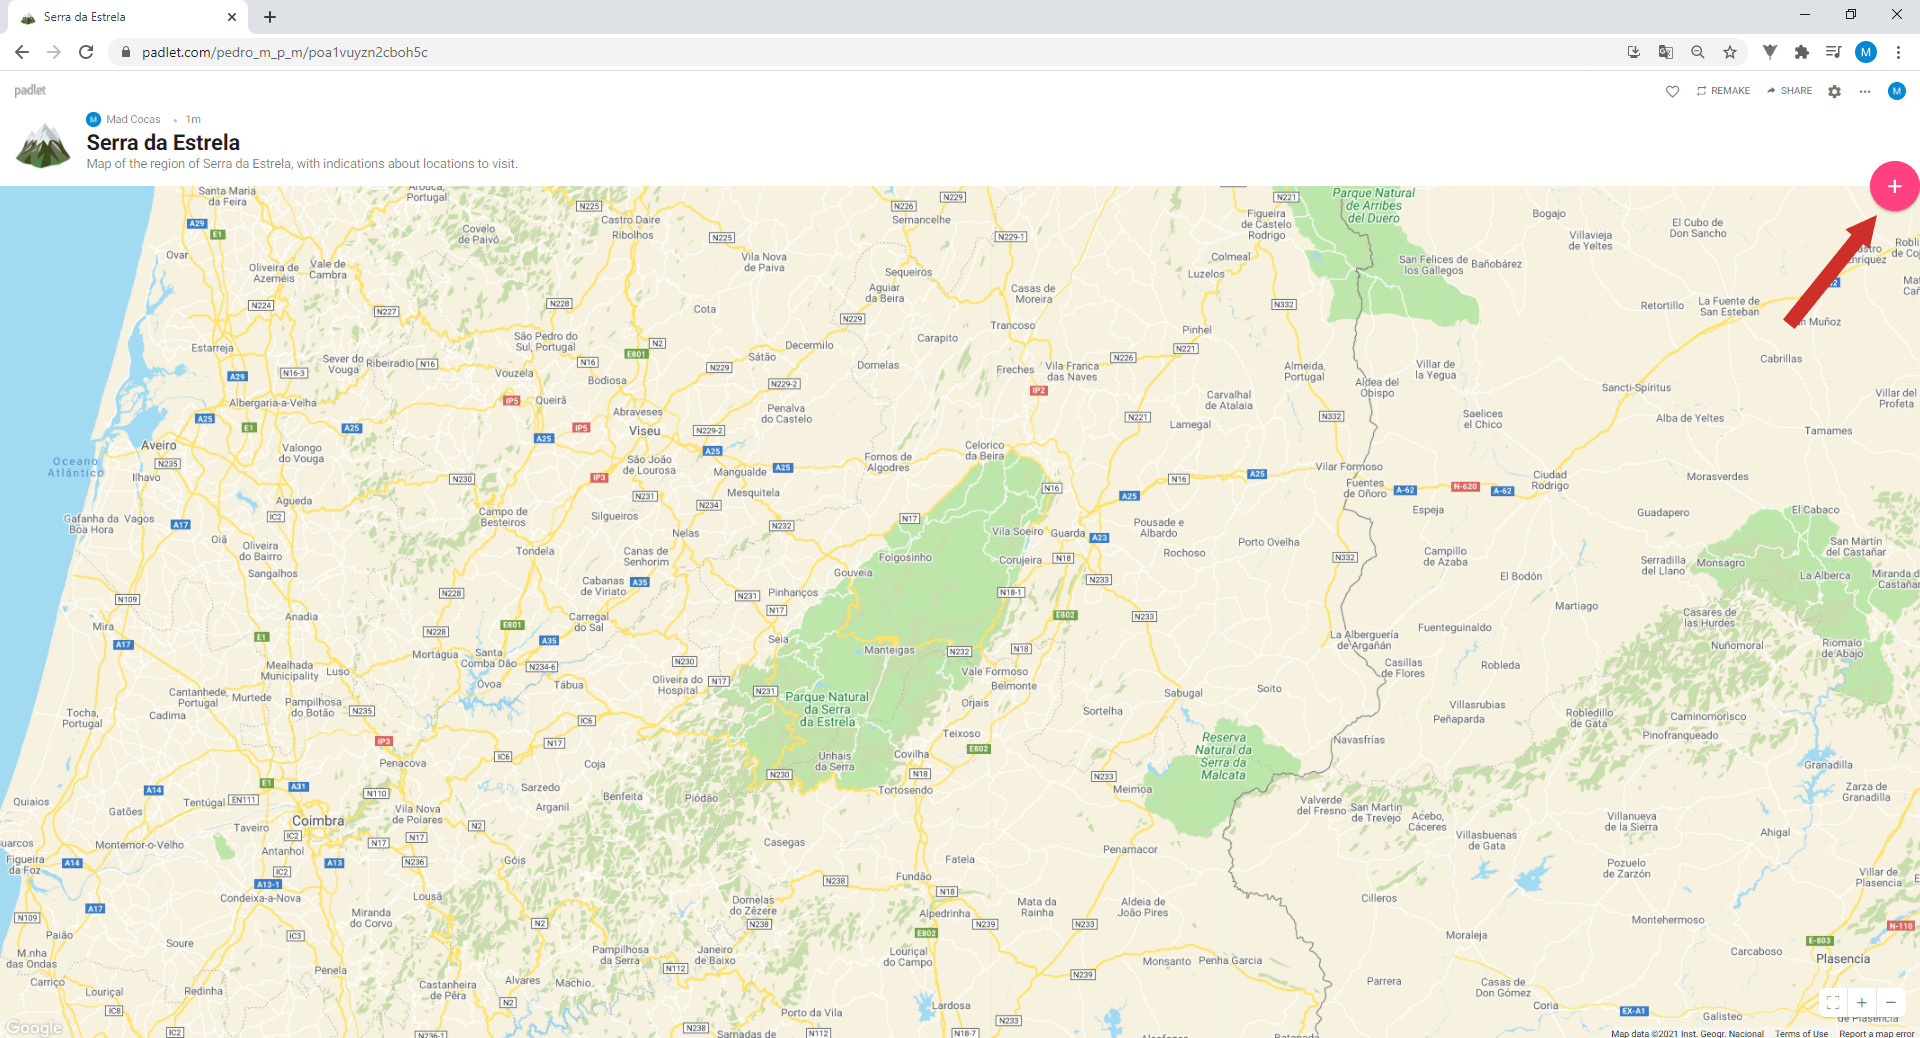Go to padlet home via logo
Viewport: 1920px width, 1038px height.
pos(30,90)
